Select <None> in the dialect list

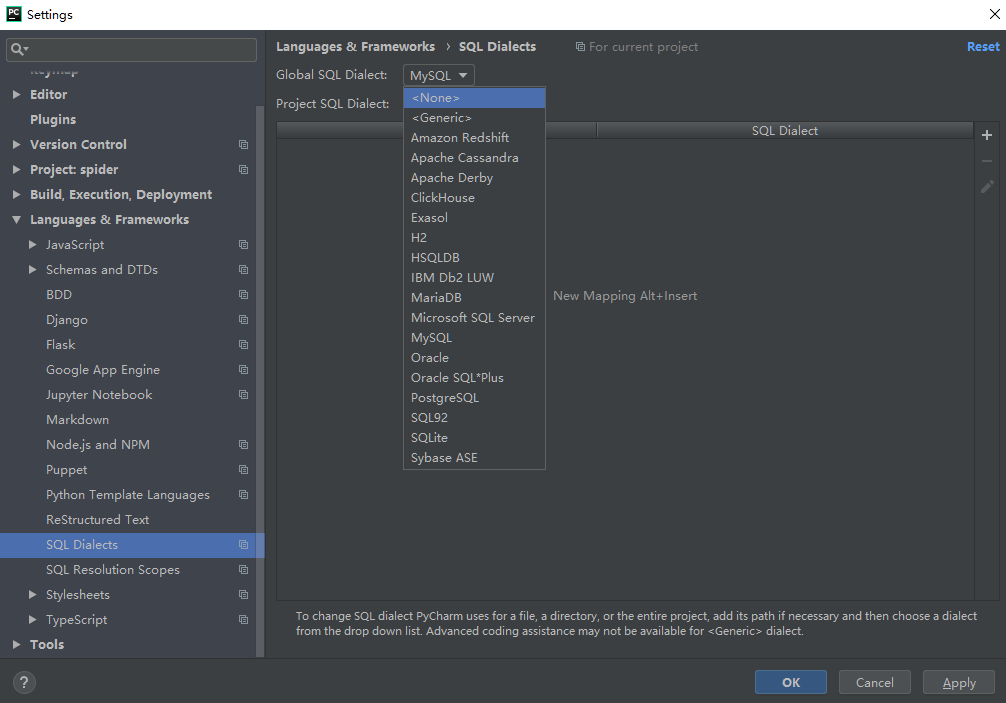pyautogui.click(x=474, y=97)
